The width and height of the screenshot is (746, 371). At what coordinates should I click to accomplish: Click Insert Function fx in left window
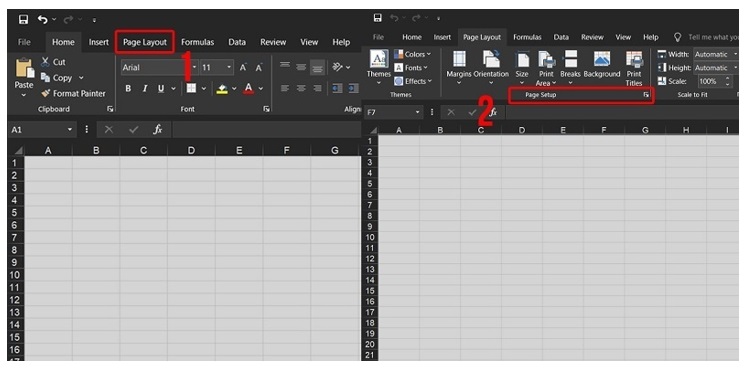157,129
